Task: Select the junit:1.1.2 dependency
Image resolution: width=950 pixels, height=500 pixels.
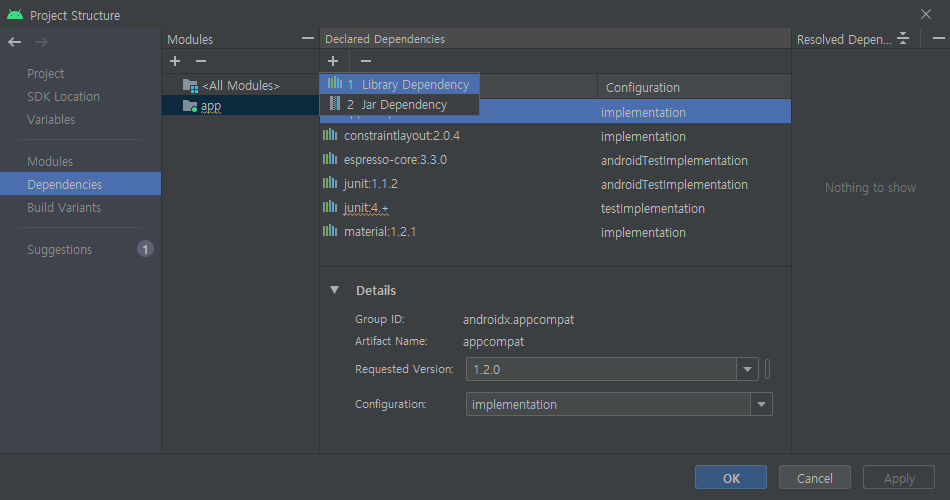Action: pos(371,184)
